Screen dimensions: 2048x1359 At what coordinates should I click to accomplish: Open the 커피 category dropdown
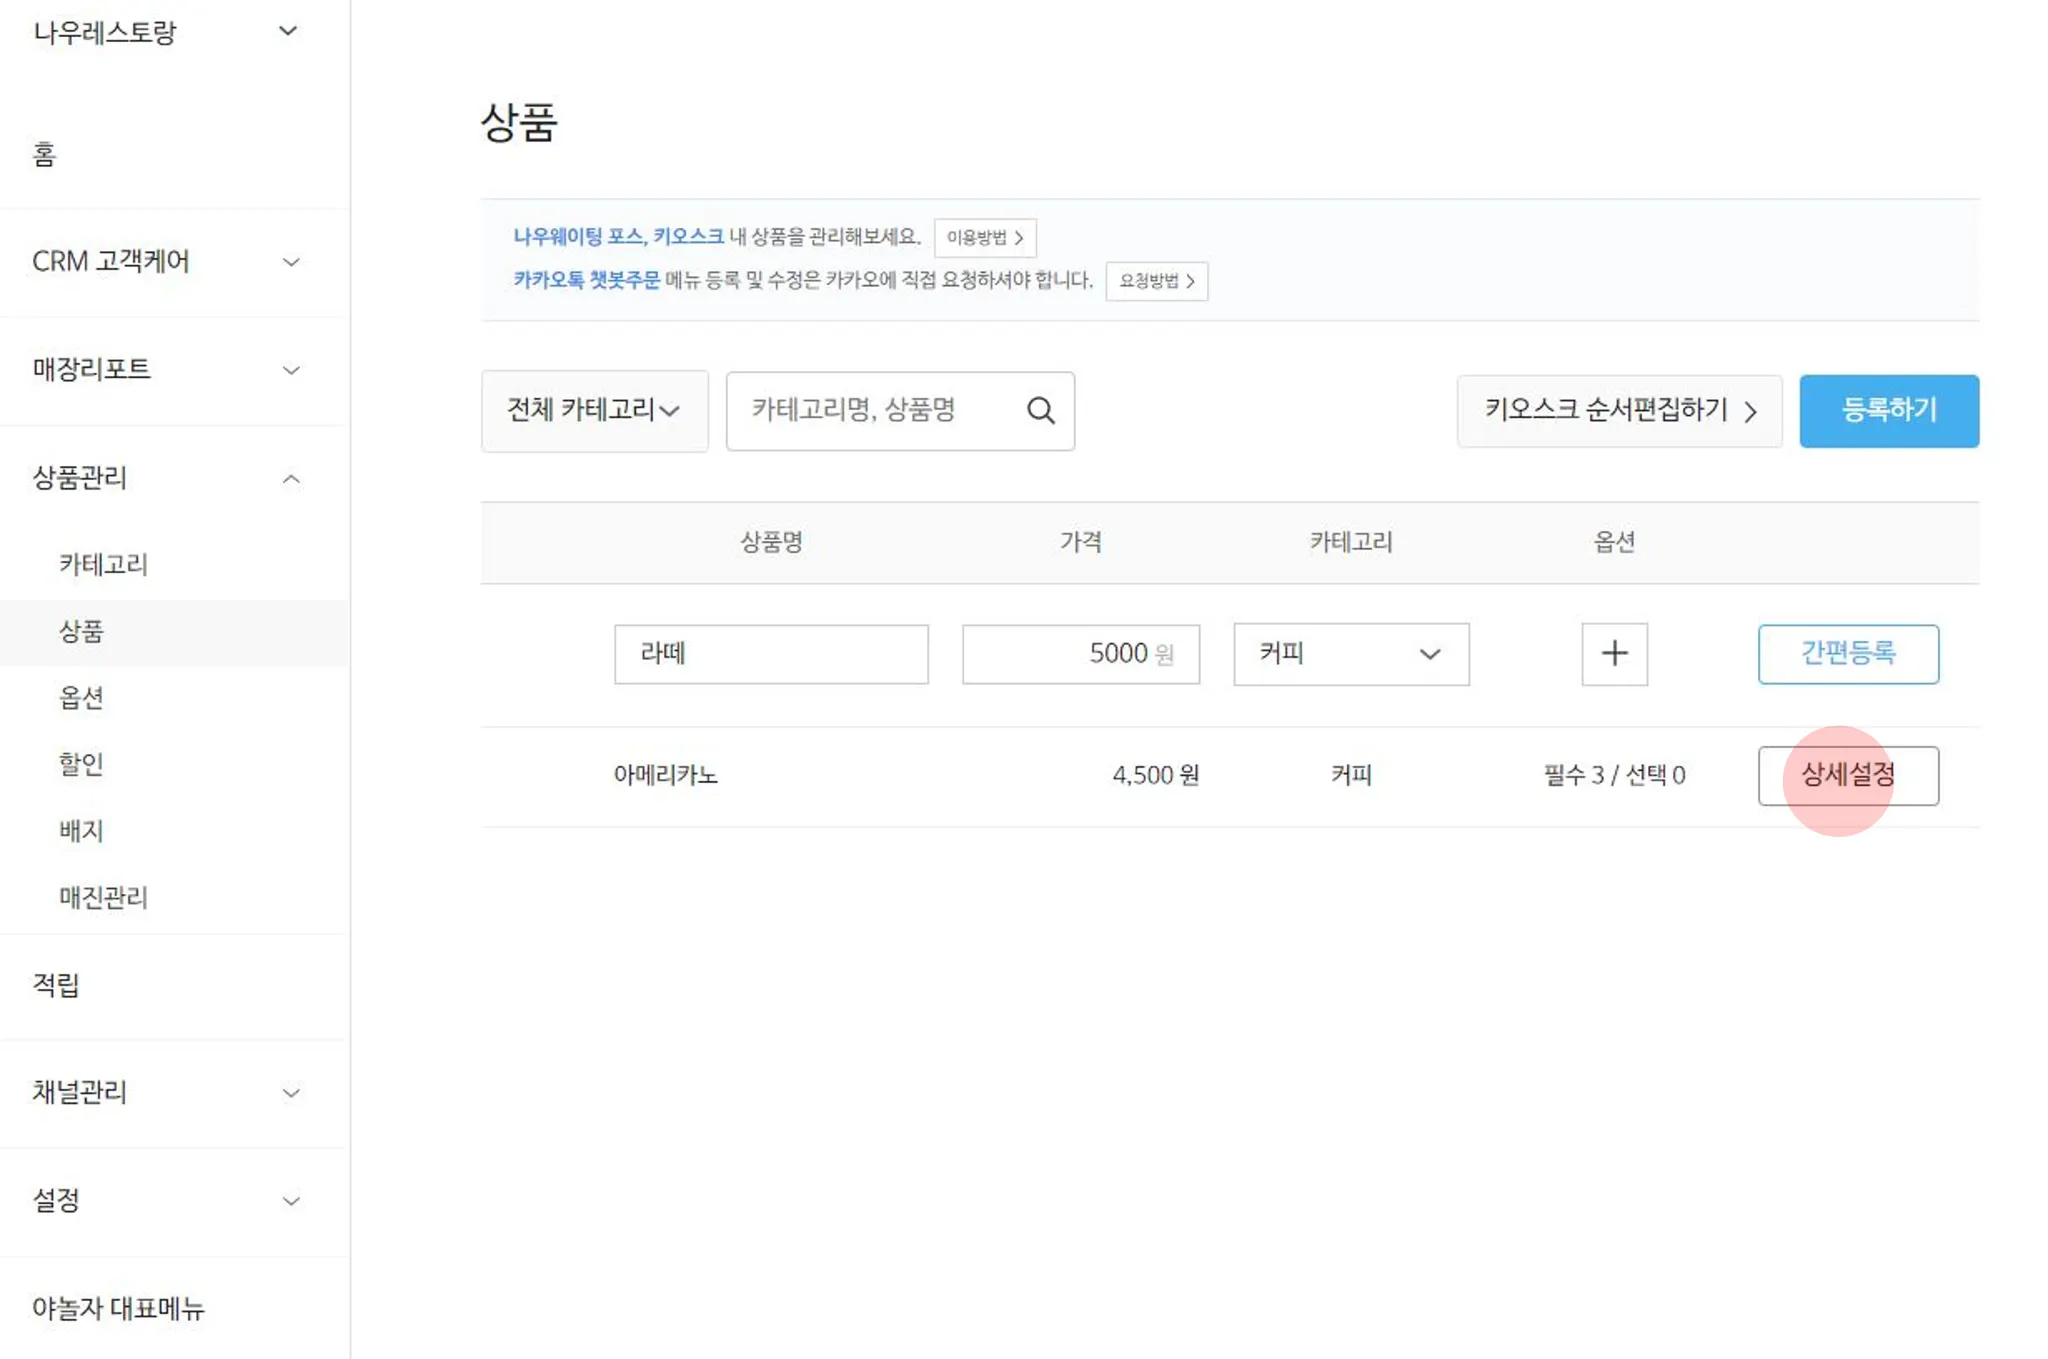point(1350,654)
